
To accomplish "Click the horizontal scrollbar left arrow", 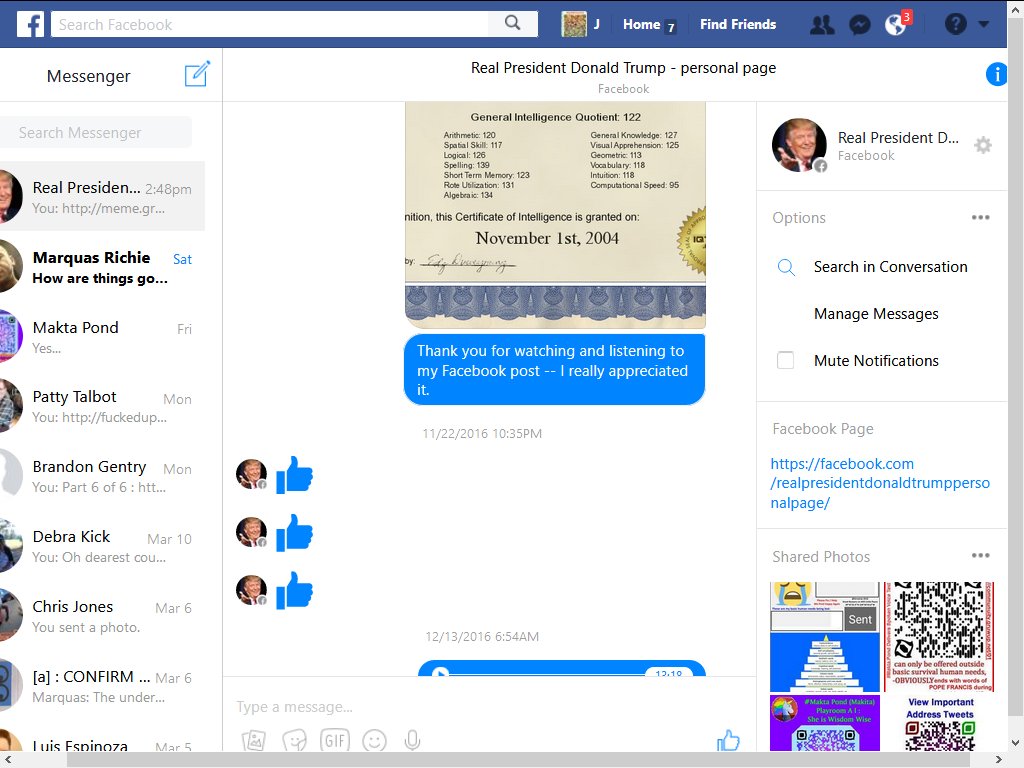I will (8, 760).
